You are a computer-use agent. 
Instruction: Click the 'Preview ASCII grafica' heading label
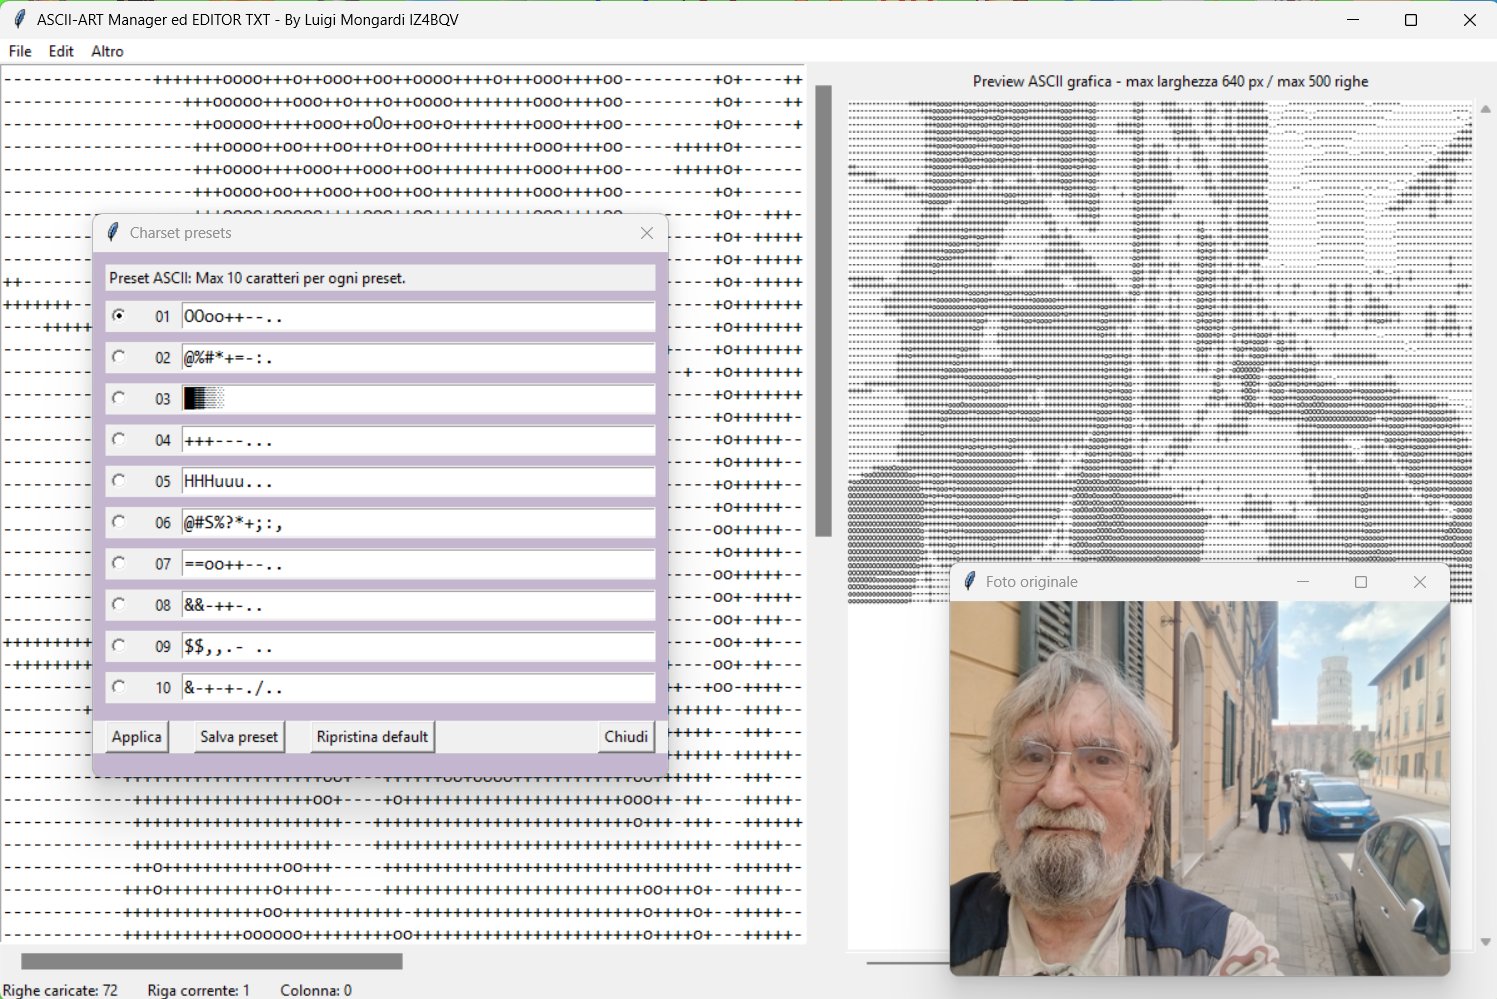pos(1171,82)
